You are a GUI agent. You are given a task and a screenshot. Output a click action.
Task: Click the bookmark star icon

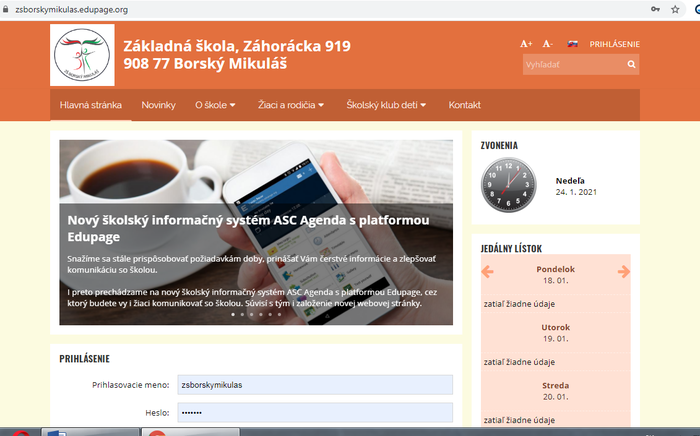(676, 9)
